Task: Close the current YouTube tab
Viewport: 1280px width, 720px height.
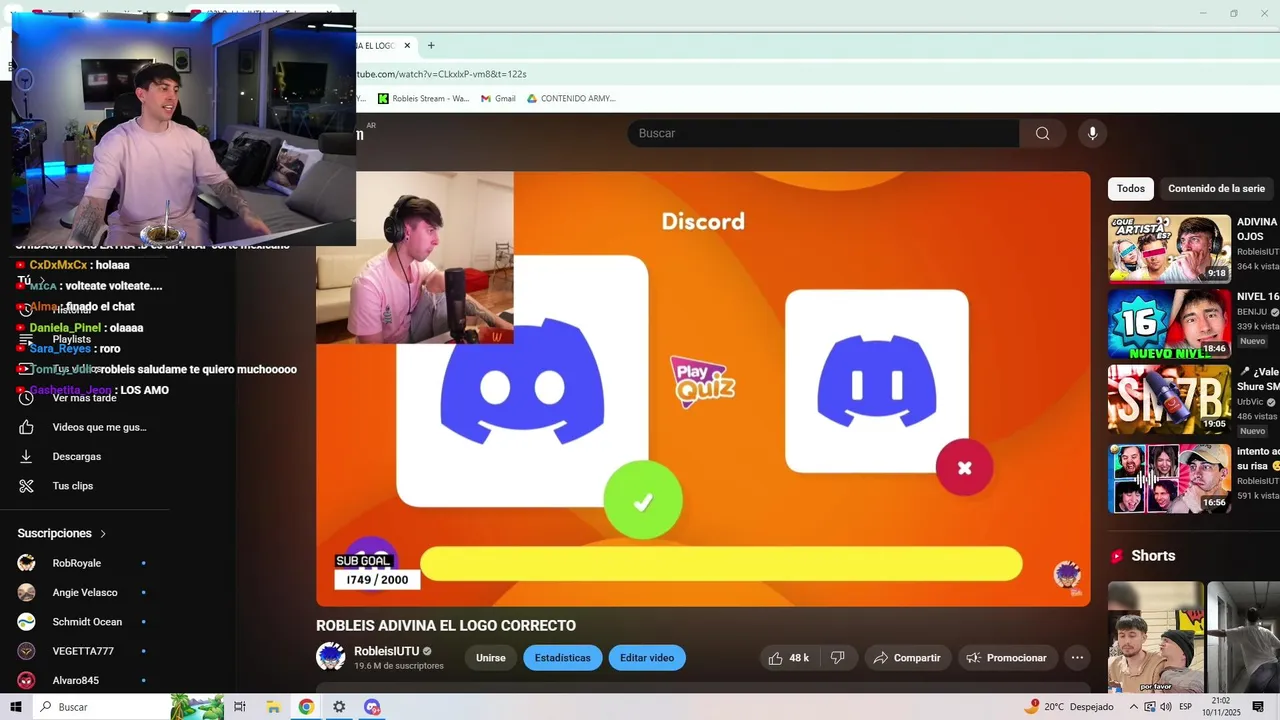Action: tap(407, 45)
